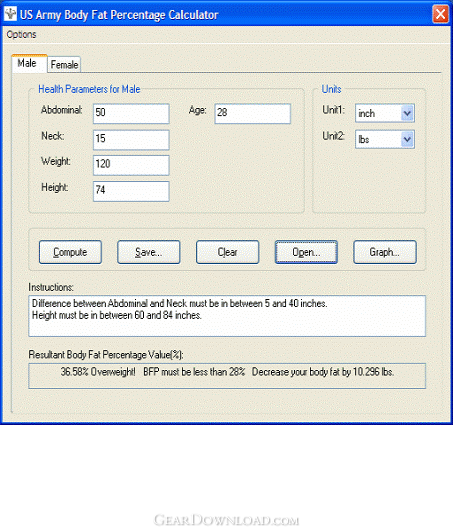Click the Age input field
Screen dimensions: 453x528
[253, 113]
